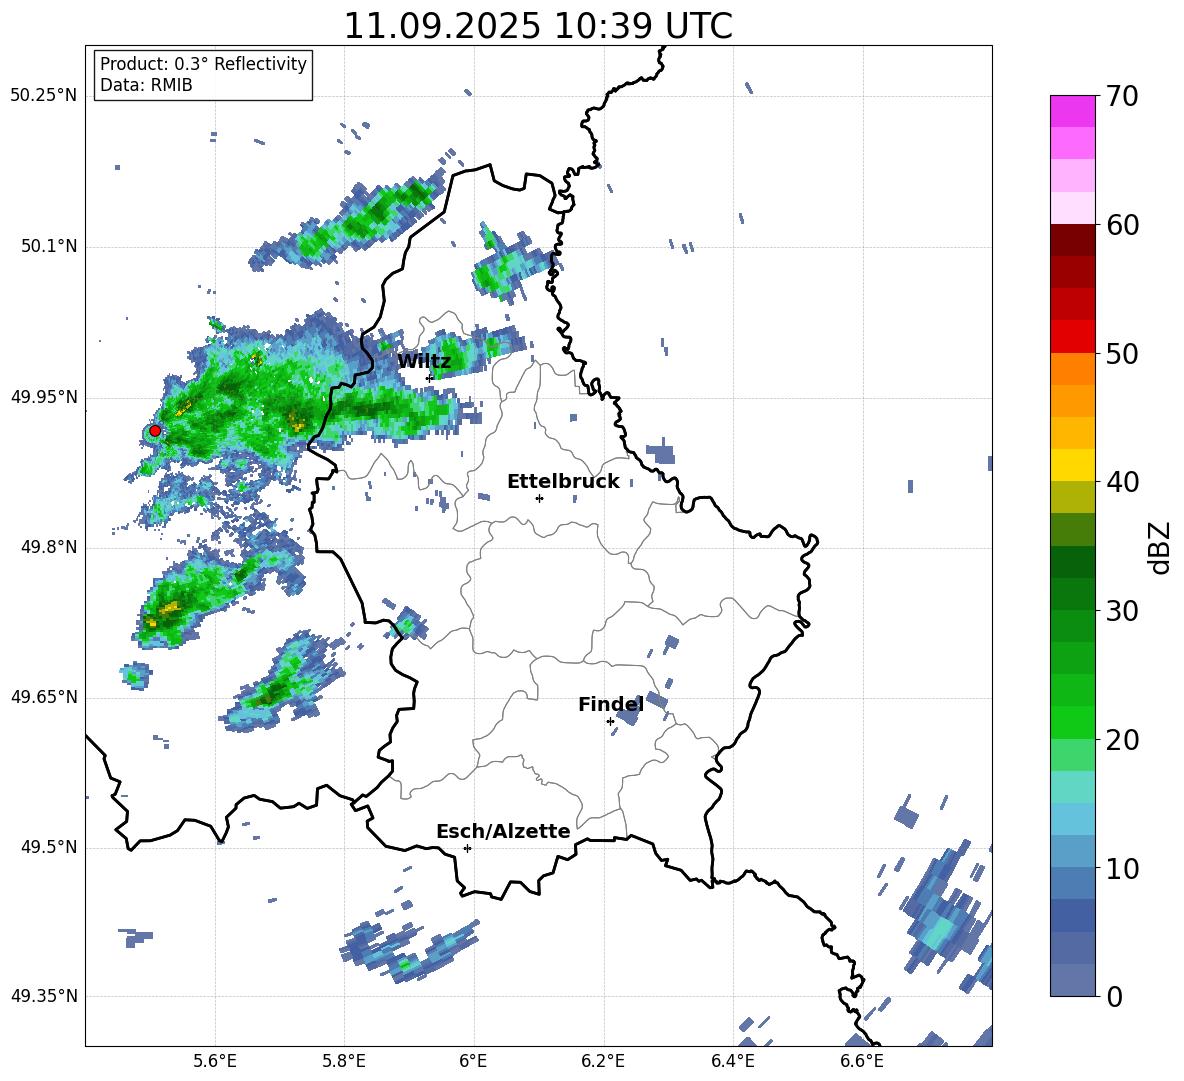Click the 50.25°N latitude label
1184x1081 pixels.
[44, 96]
